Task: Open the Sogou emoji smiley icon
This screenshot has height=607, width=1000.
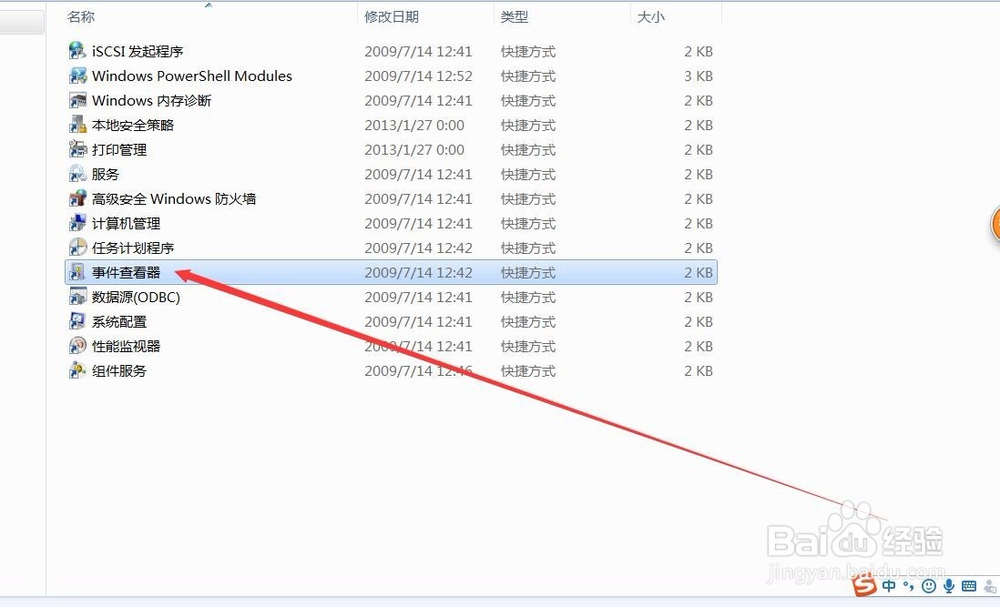Action: point(929,586)
